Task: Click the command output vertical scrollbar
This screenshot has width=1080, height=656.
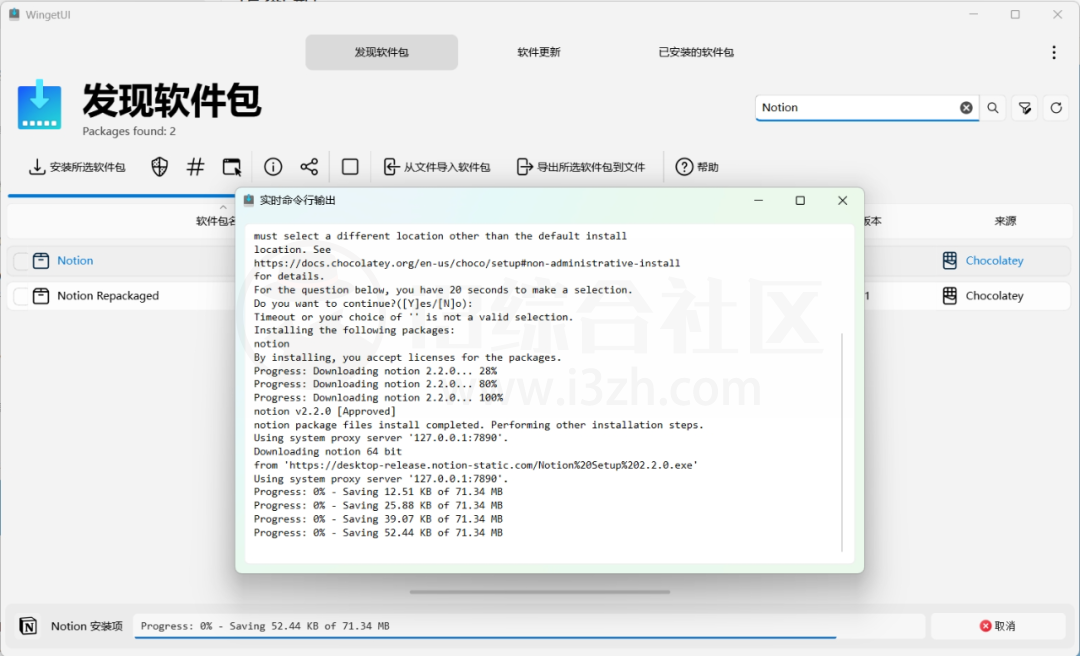Action: click(842, 442)
